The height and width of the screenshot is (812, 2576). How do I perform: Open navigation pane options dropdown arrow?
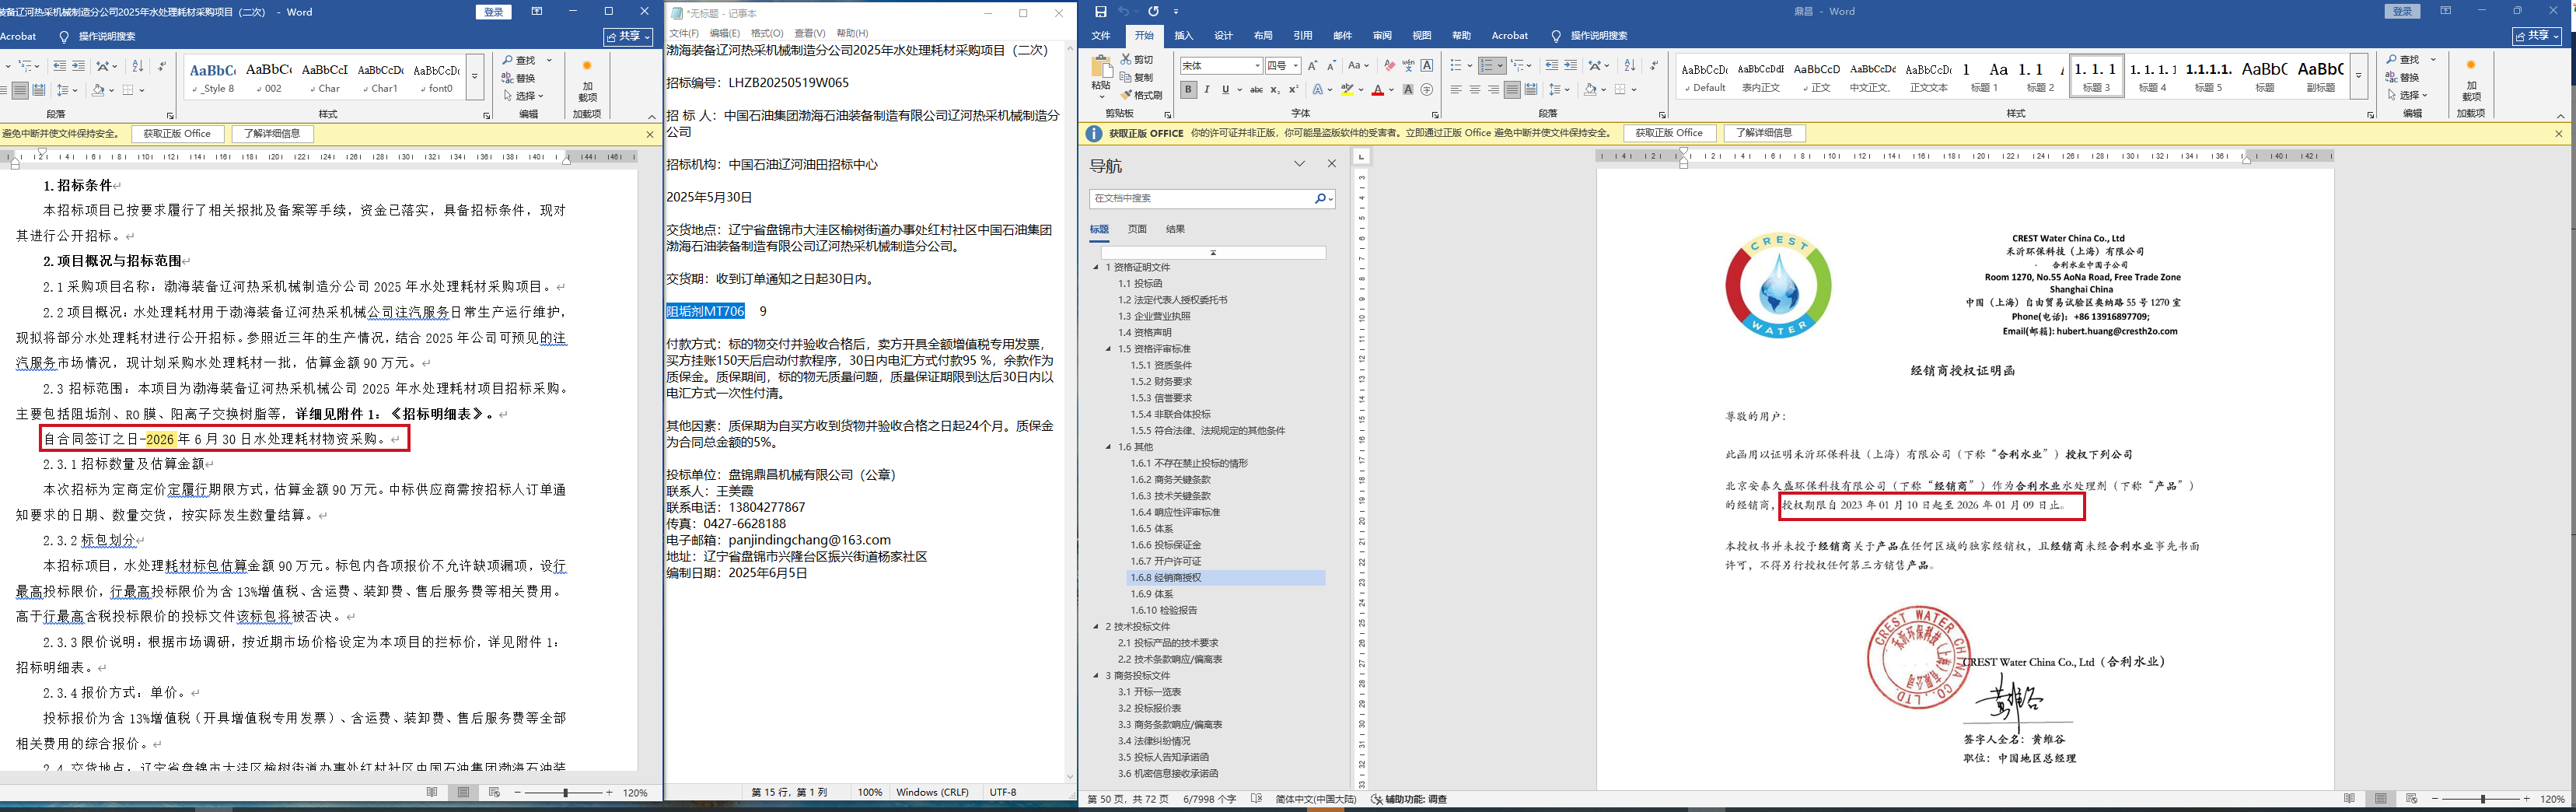click(1299, 164)
